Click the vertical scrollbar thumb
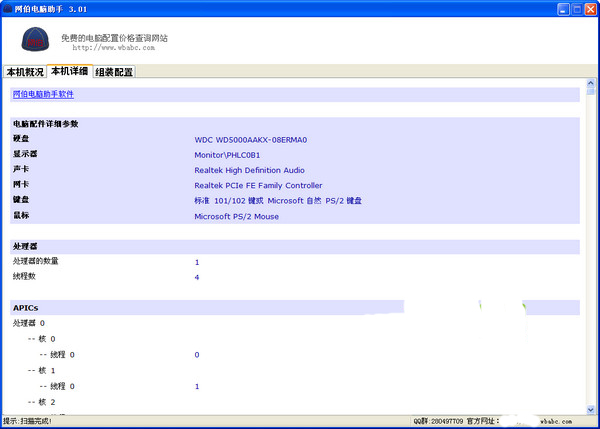 point(590,91)
